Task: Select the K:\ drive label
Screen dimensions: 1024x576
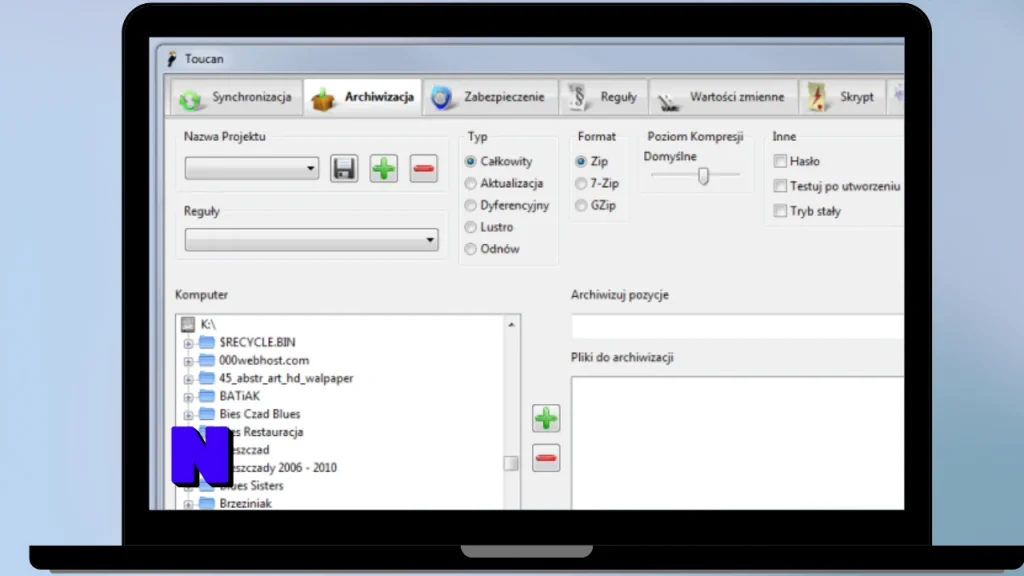Action: (x=208, y=324)
